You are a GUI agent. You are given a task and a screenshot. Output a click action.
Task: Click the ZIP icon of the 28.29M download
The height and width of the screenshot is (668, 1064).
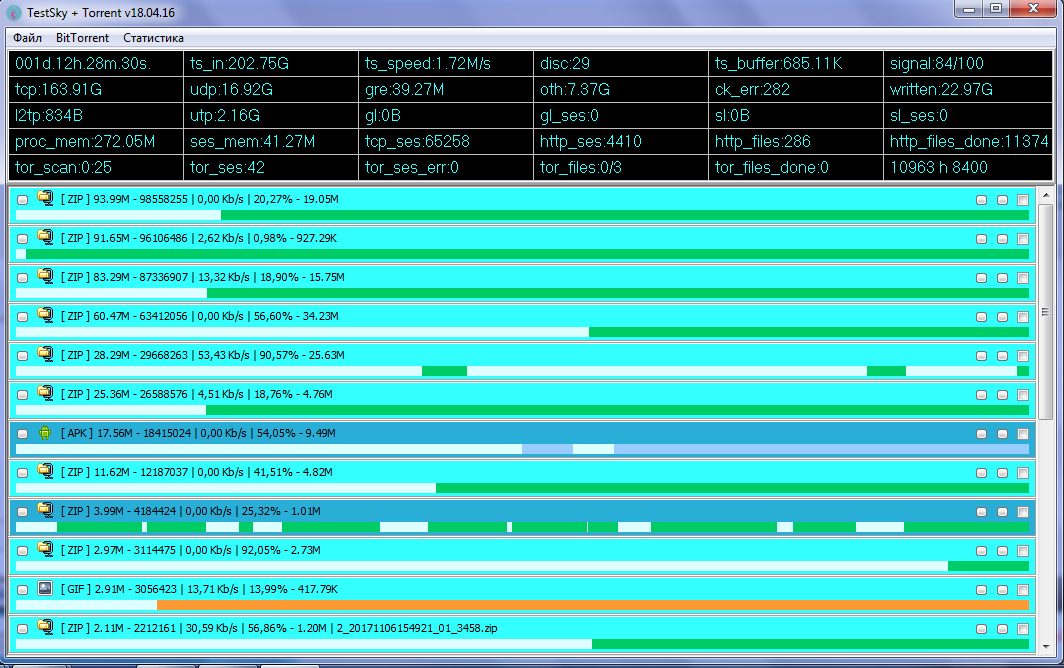pyautogui.click(x=45, y=354)
